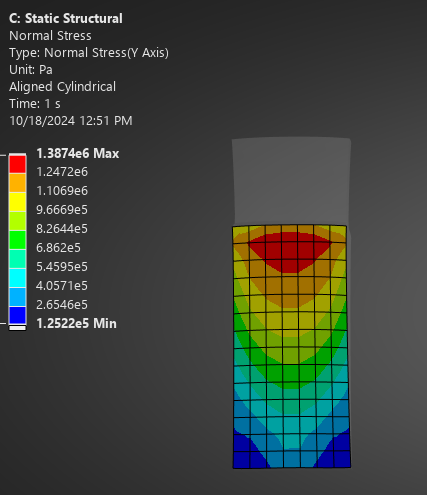The image size is (427, 495).
Task: Select the 1.1069e6 legend value
Action: (x=62, y=191)
